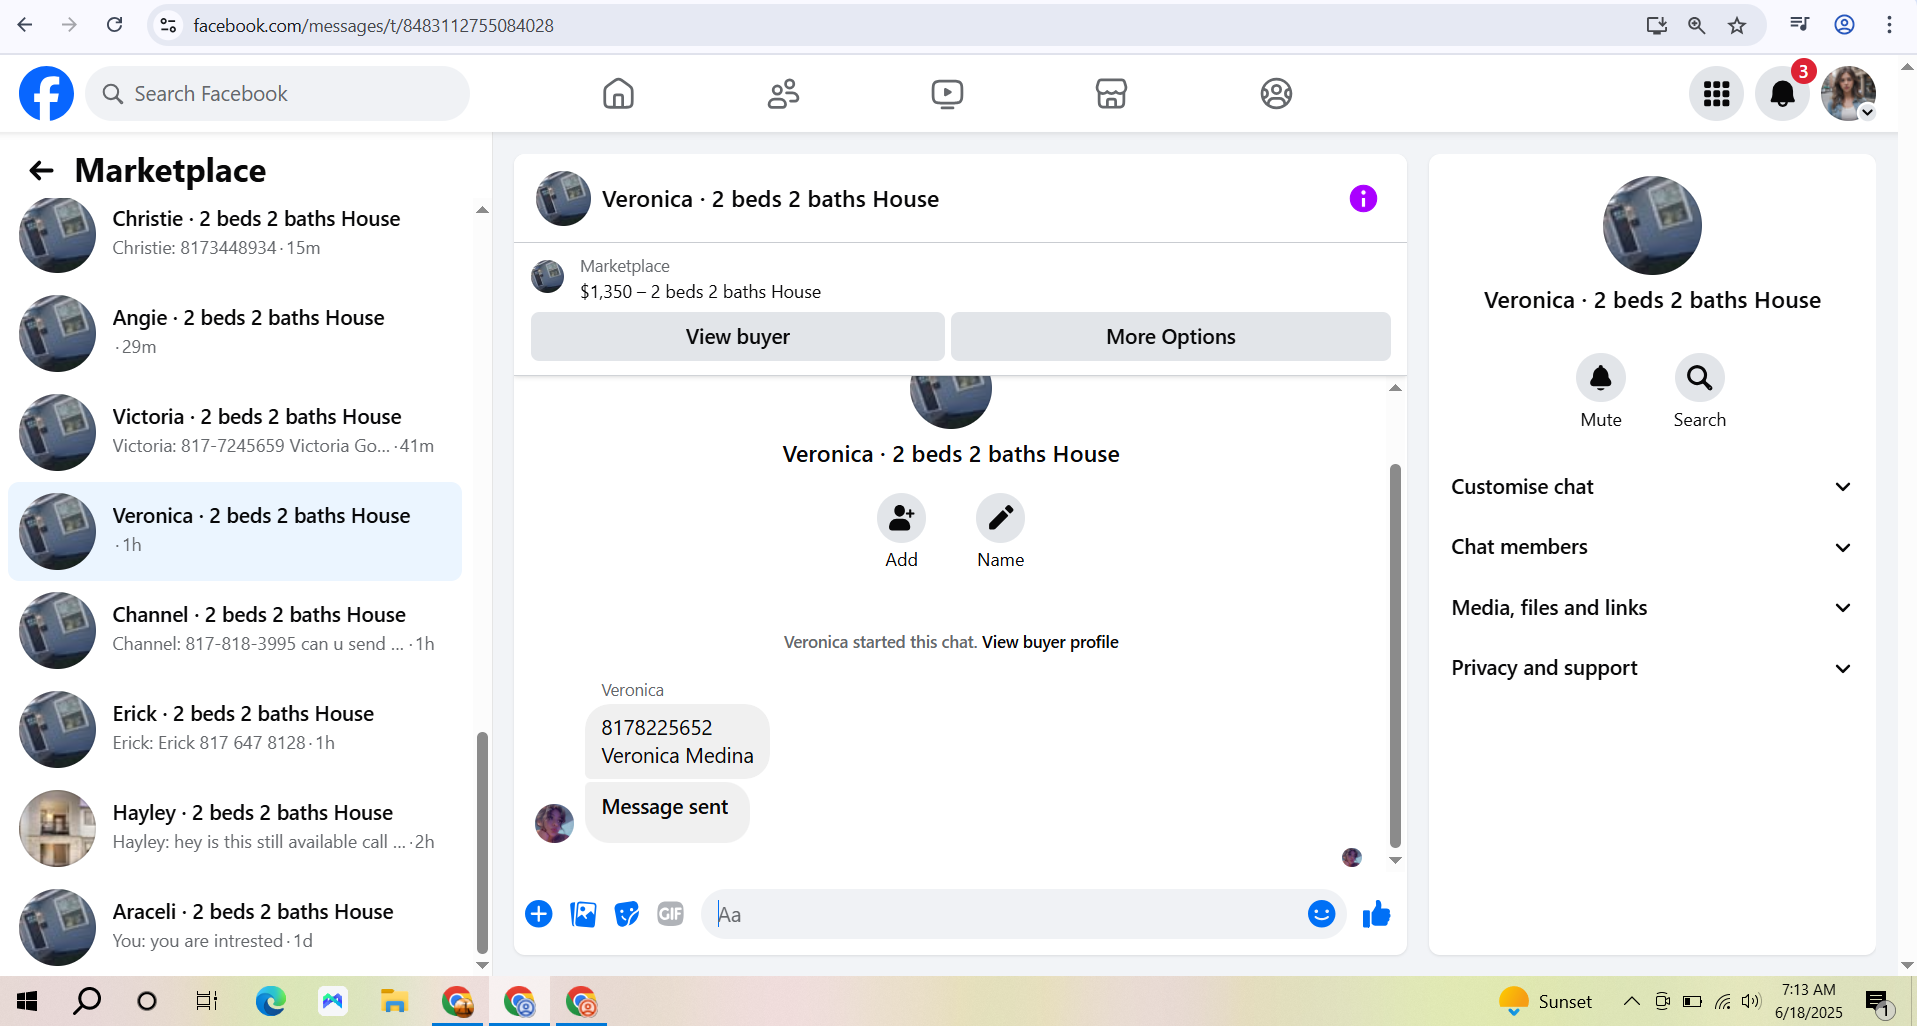Open Windows taskbar search
Screen dimensions: 1917x1026
coord(87,1001)
